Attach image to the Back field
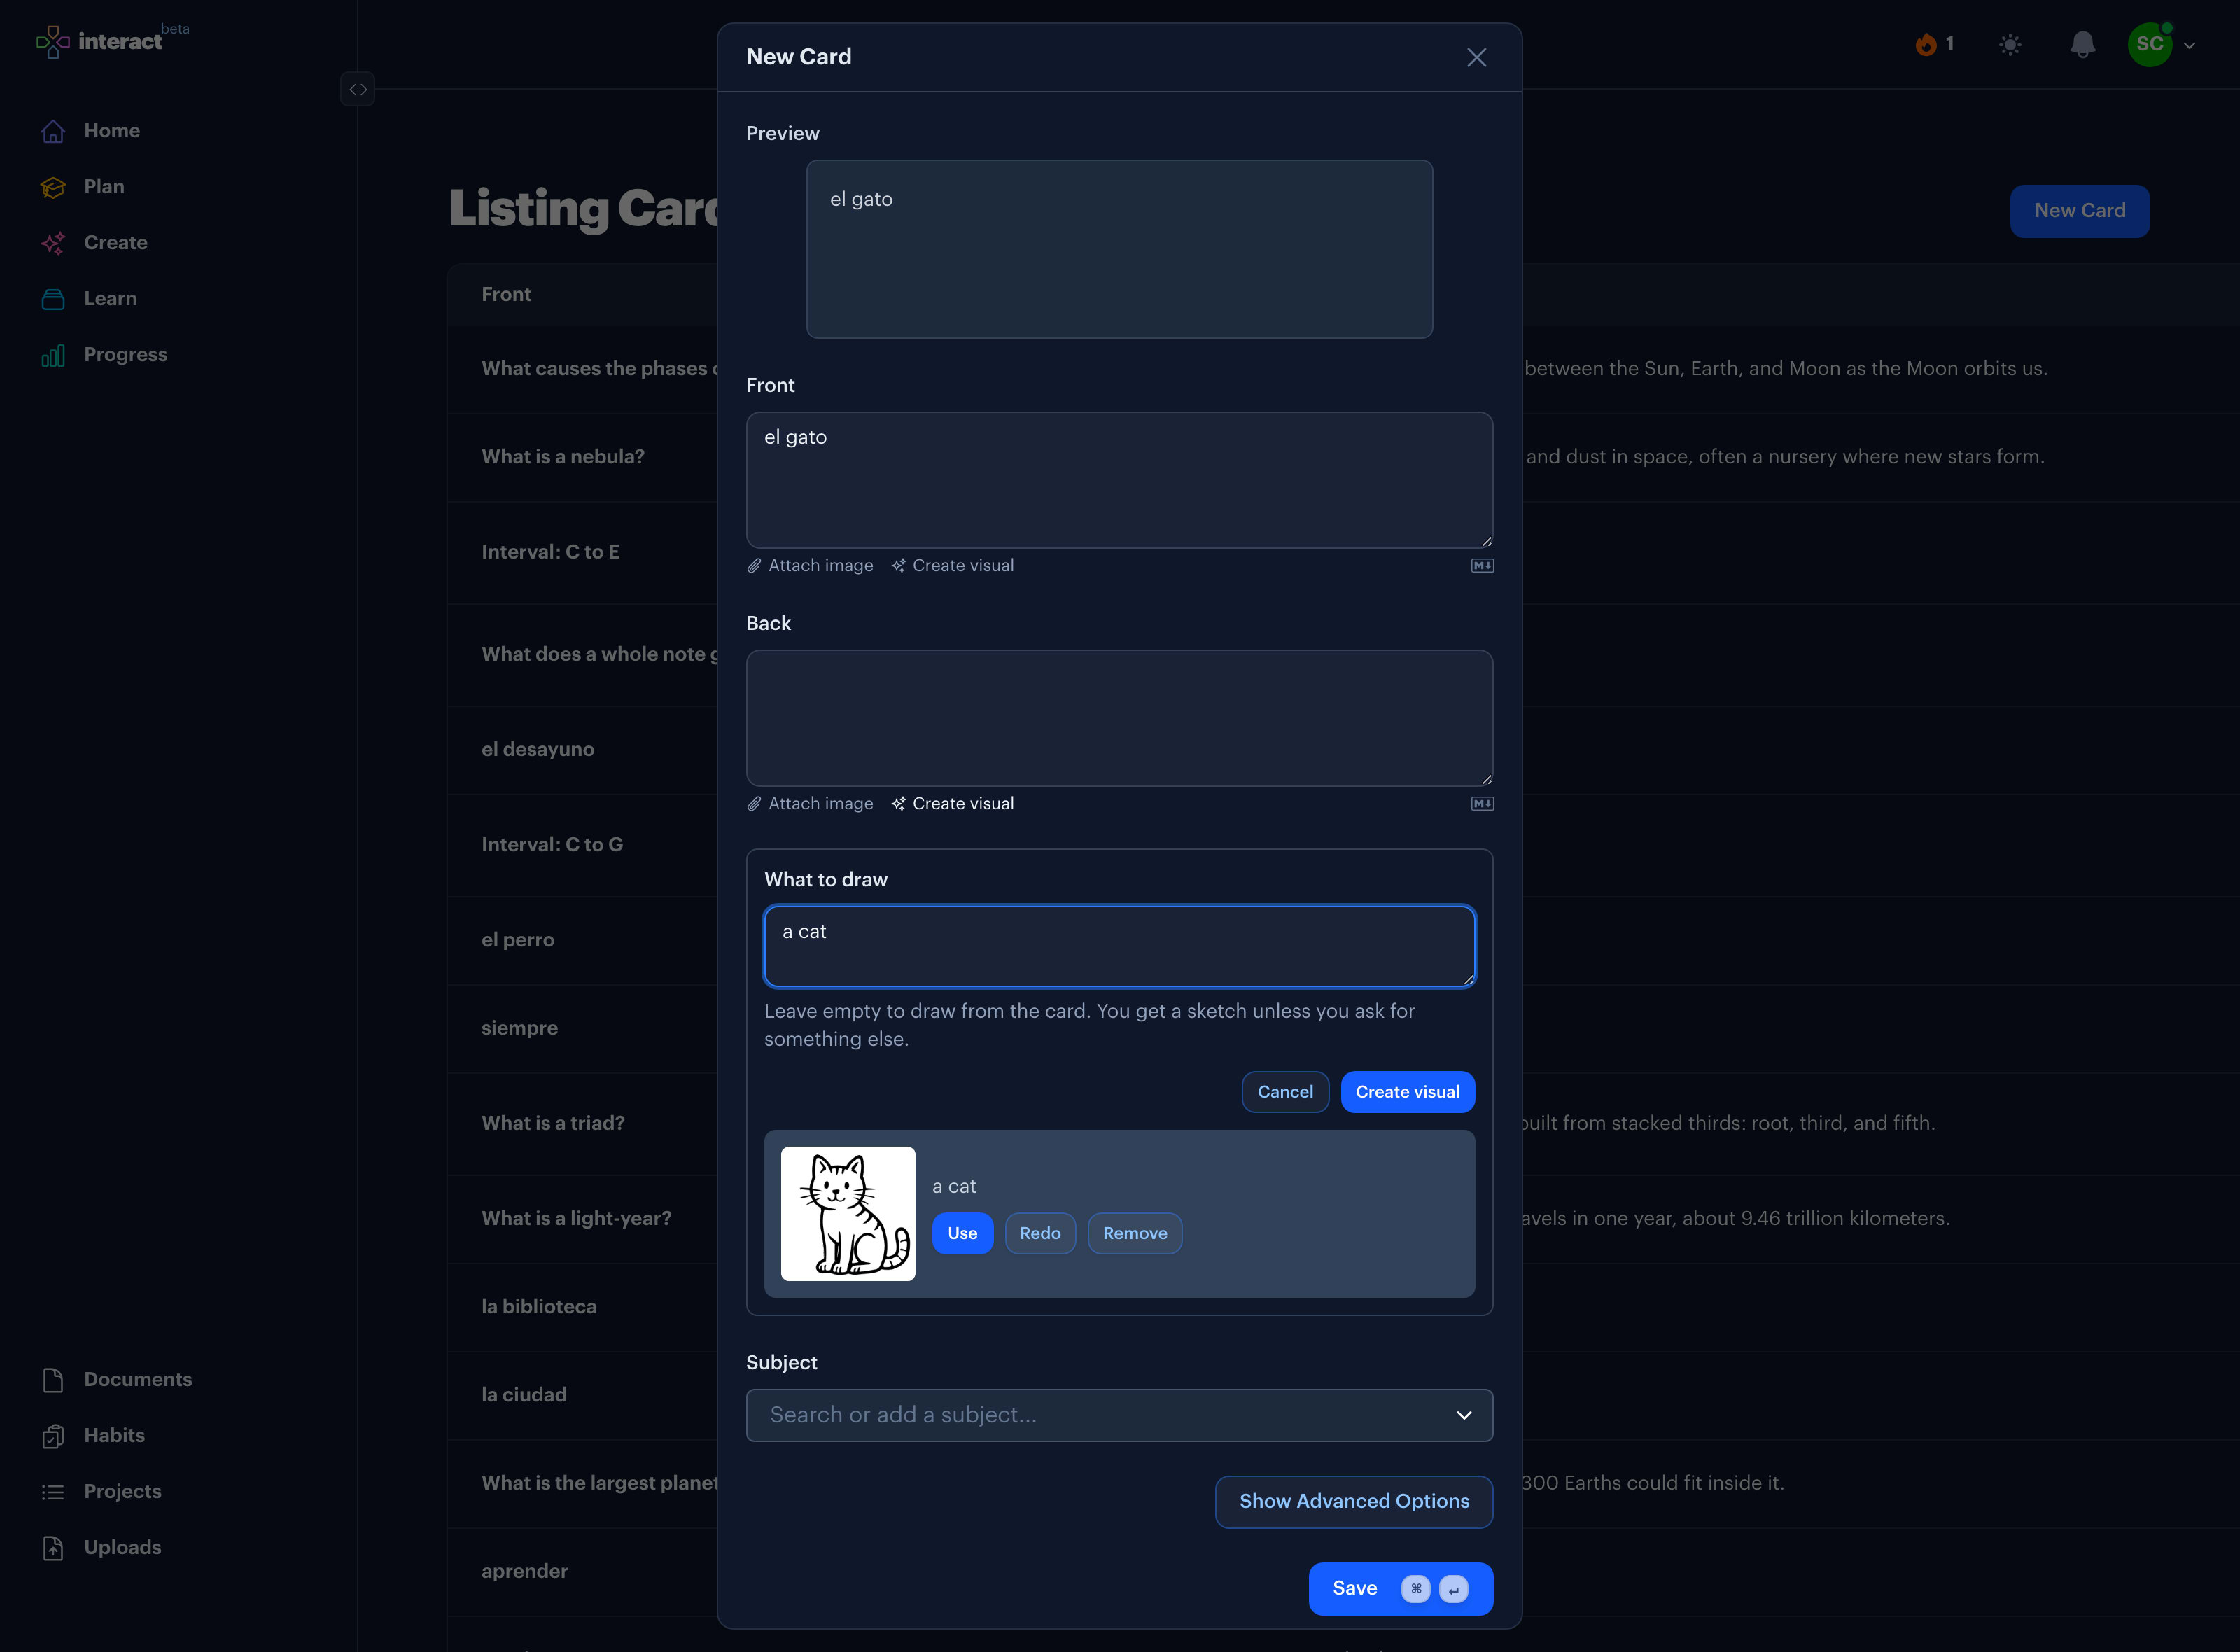 pyautogui.click(x=810, y=804)
